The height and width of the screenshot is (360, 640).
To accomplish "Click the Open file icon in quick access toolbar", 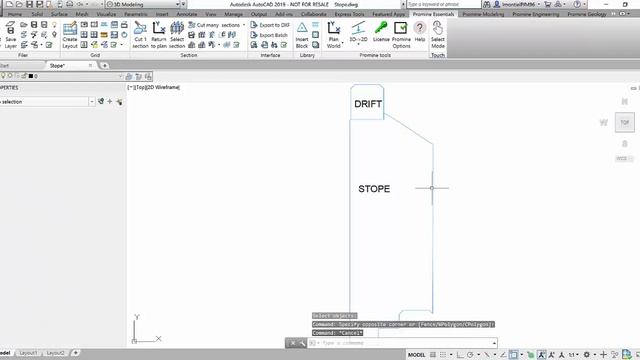I will 19,4.
